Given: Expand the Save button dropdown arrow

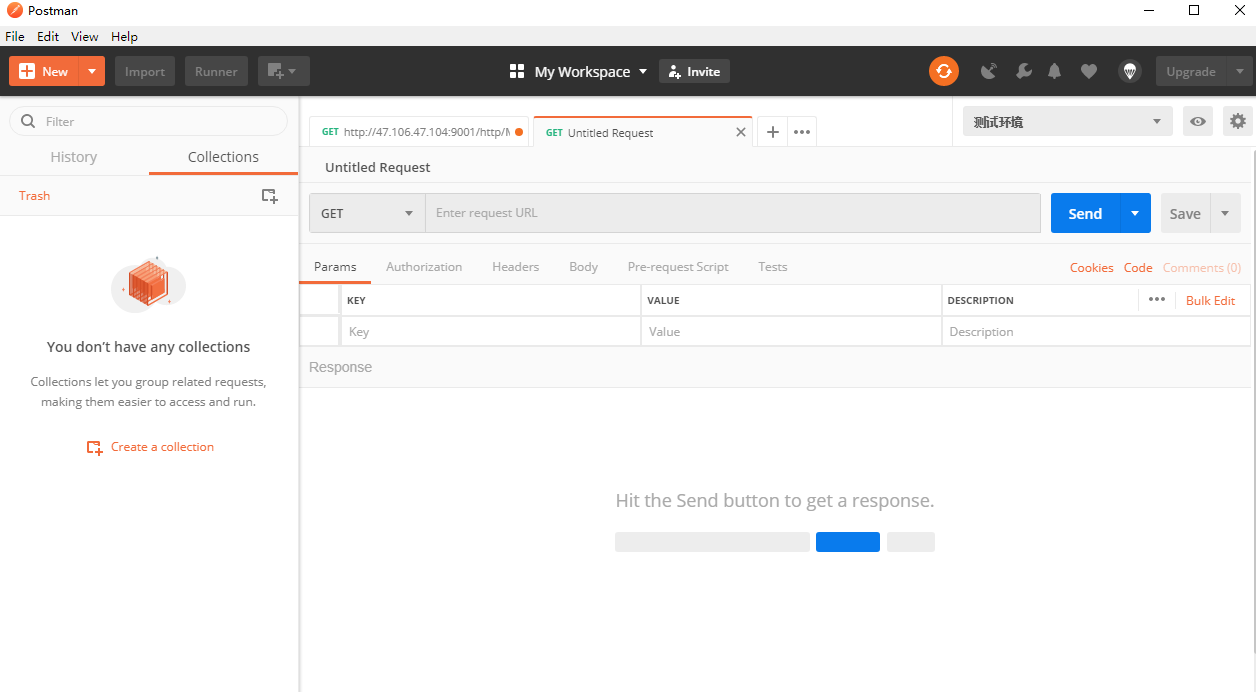Looking at the screenshot, I should pos(1226,213).
